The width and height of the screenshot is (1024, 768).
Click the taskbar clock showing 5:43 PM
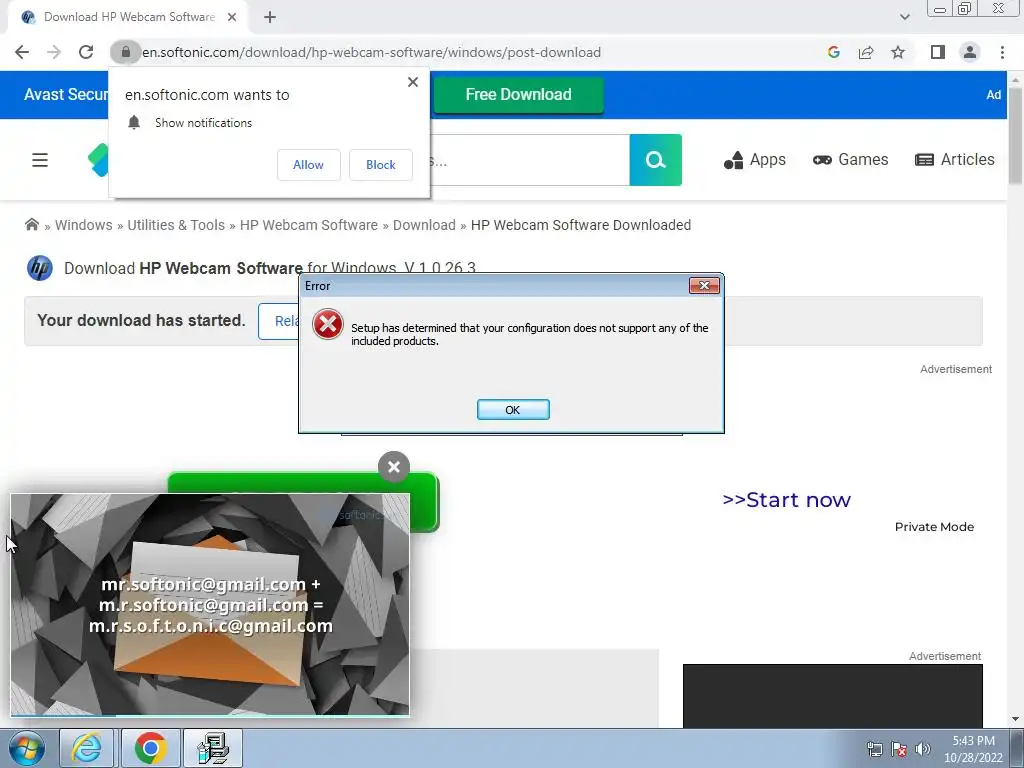pos(973,749)
